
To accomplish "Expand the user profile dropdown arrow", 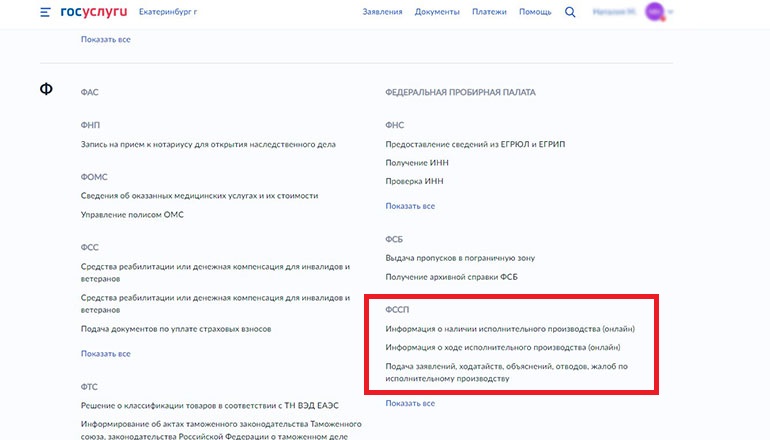I will [671, 13].
